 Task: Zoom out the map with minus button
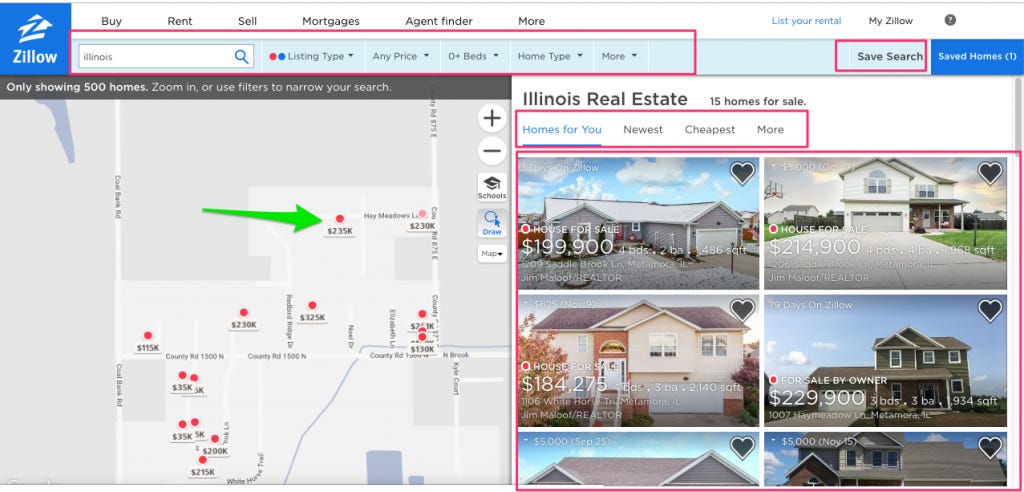click(x=492, y=151)
